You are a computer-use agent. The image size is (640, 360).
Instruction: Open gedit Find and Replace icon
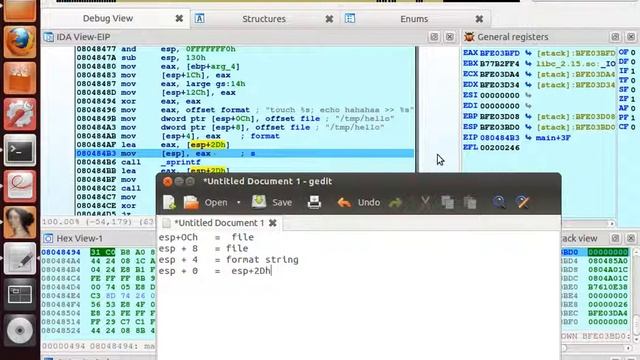pyautogui.click(x=522, y=202)
